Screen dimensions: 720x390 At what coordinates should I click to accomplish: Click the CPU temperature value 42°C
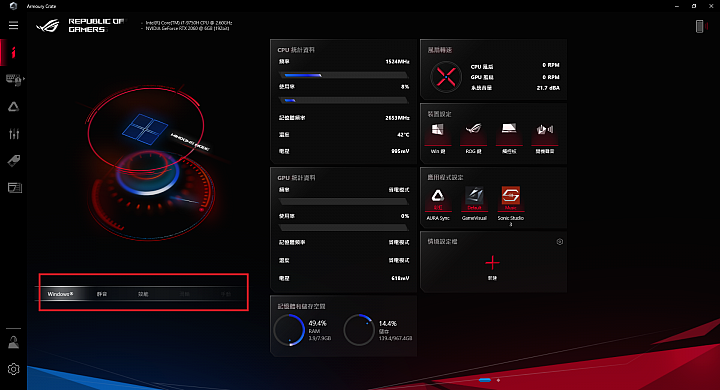(403, 135)
